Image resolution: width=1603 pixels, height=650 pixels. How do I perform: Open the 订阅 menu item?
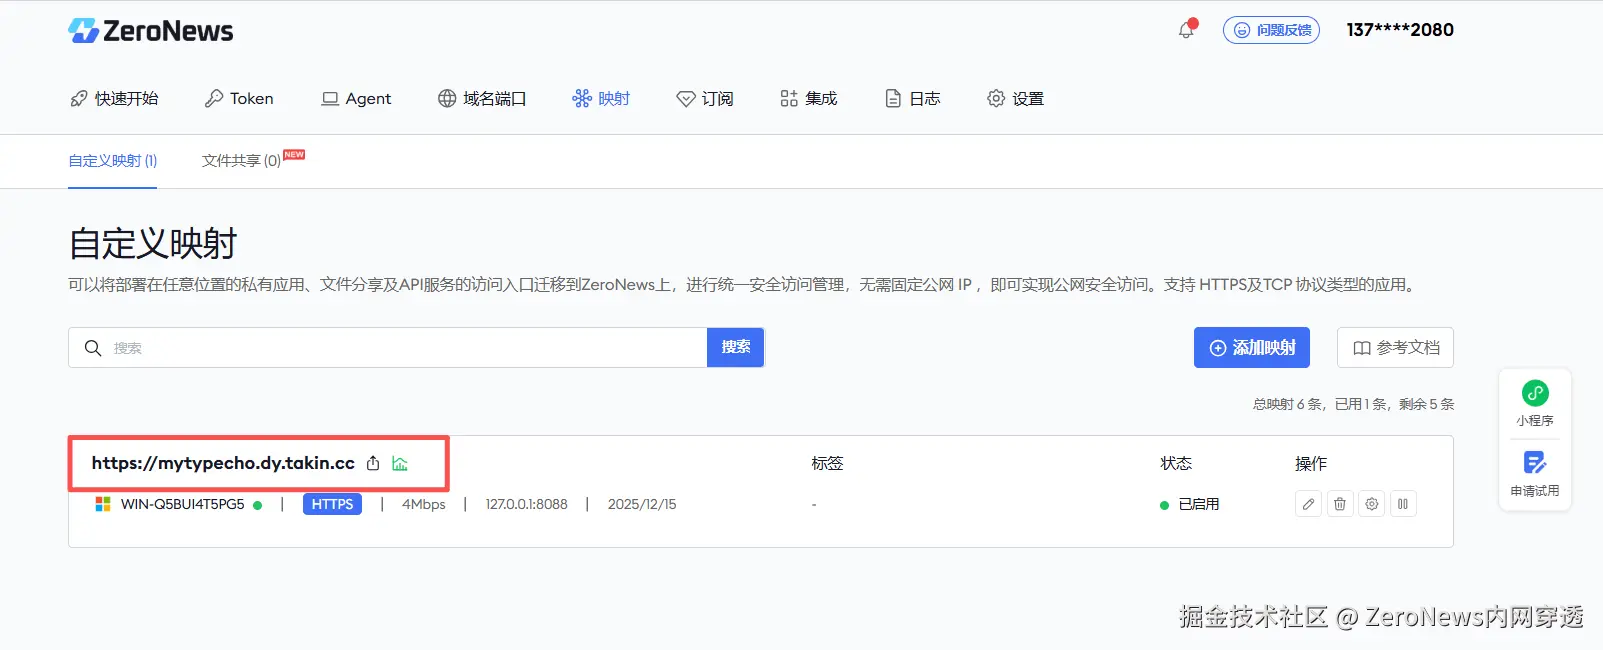[705, 98]
